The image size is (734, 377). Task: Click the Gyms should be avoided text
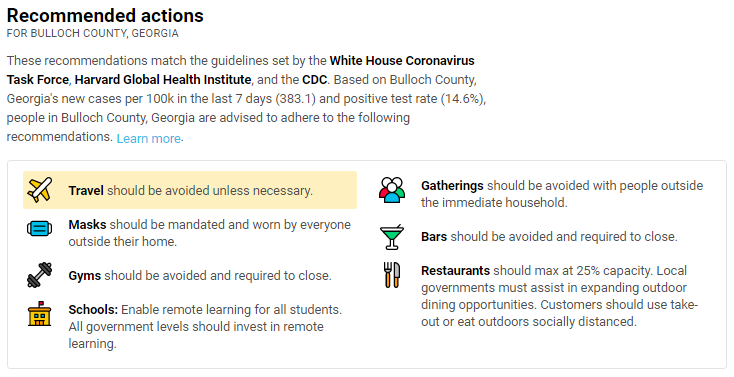(x=200, y=275)
